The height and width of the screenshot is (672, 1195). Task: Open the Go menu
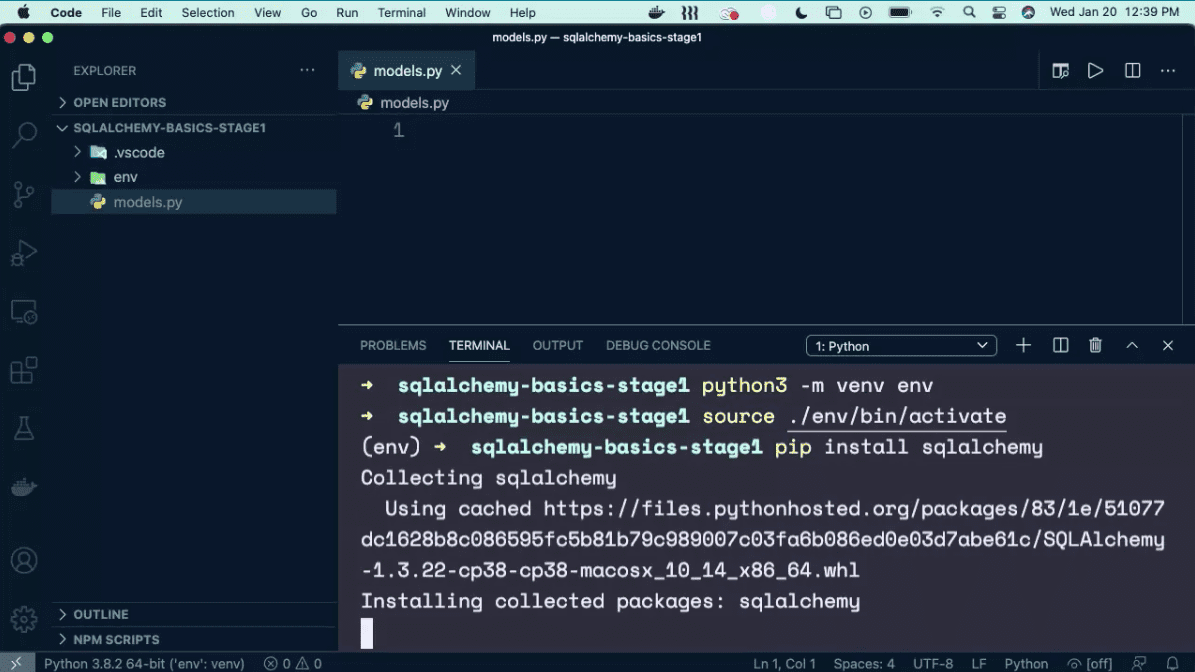pyautogui.click(x=309, y=12)
